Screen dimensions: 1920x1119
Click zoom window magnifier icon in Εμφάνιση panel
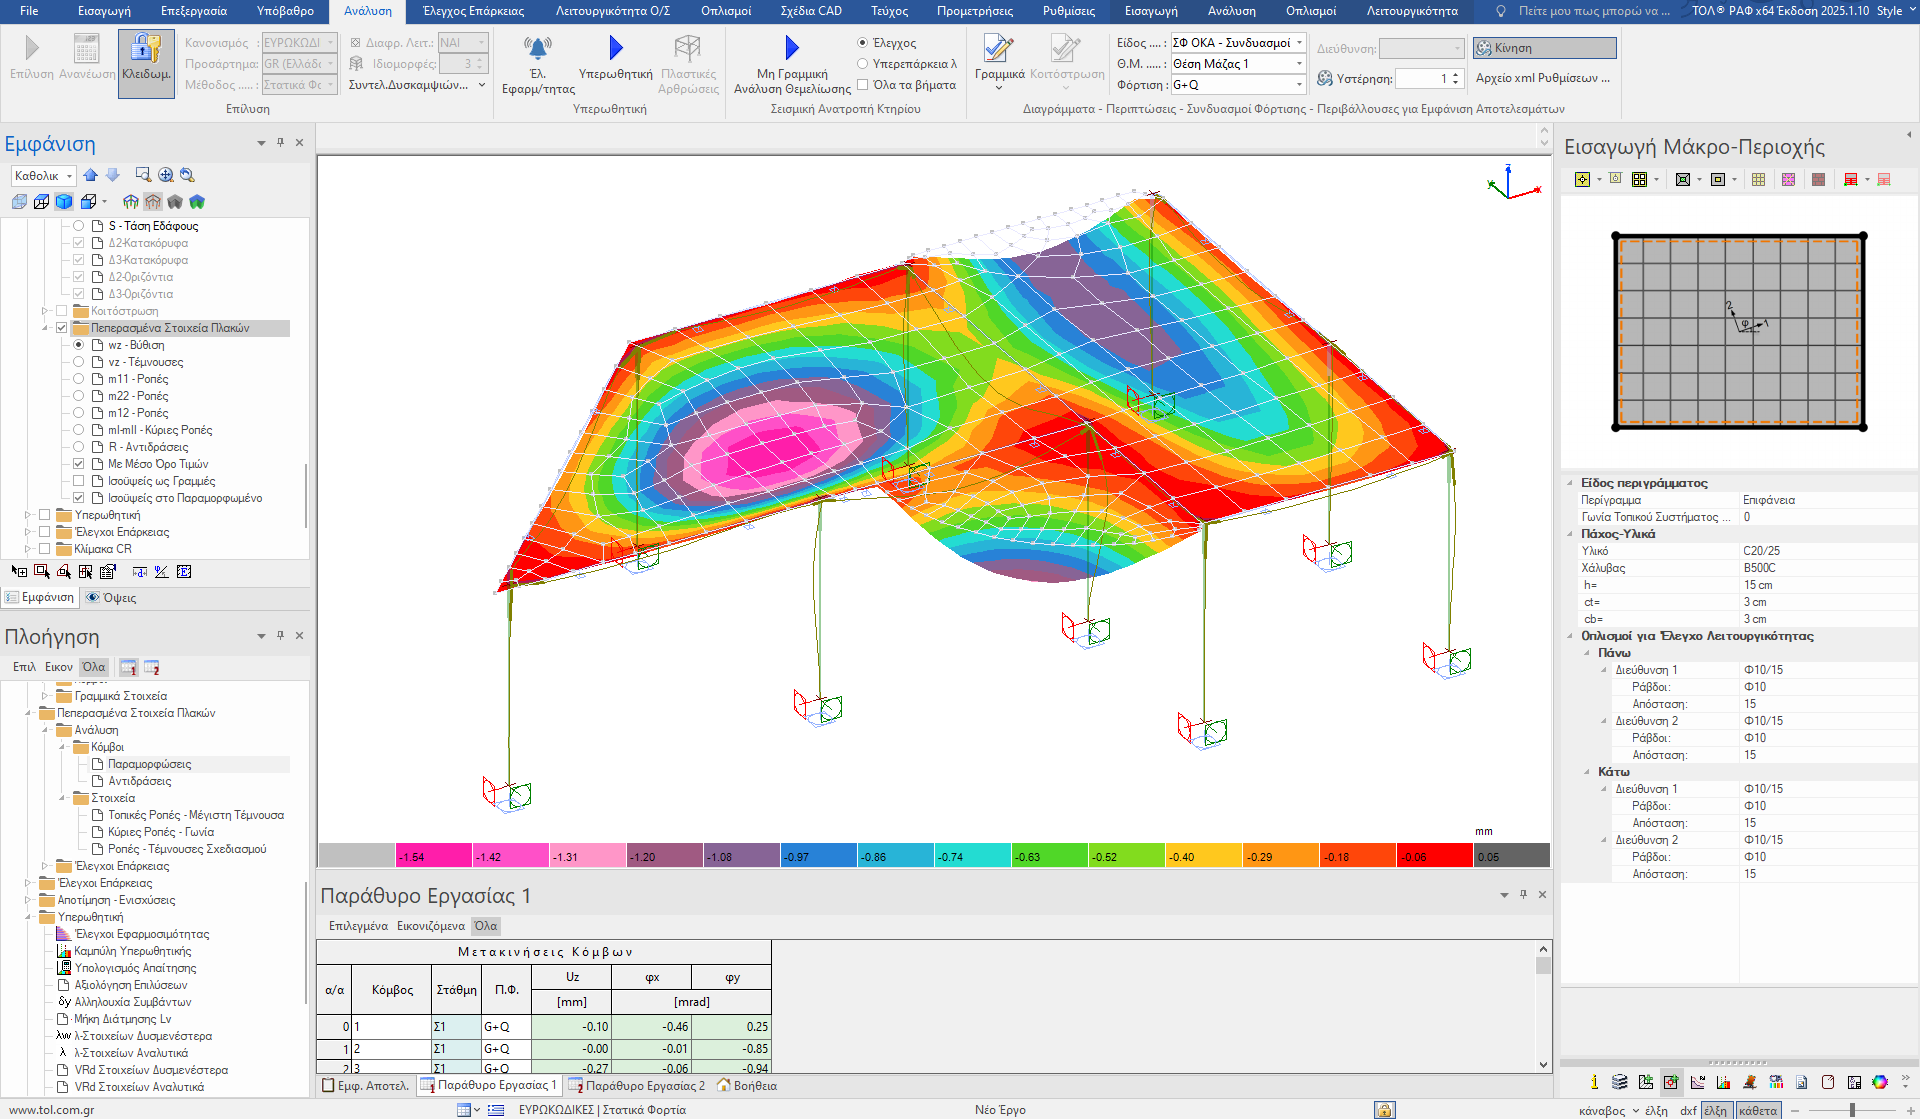(143, 175)
